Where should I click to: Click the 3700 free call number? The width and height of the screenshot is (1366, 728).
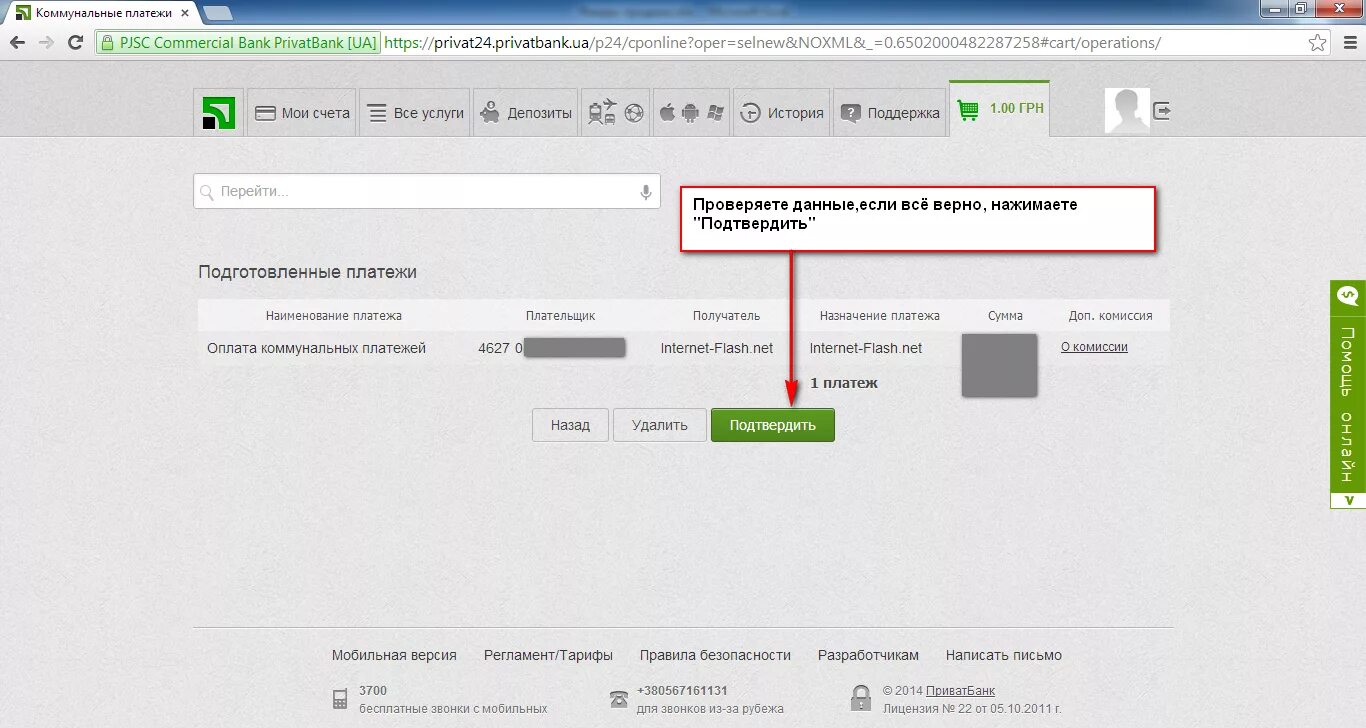[x=373, y=691]
